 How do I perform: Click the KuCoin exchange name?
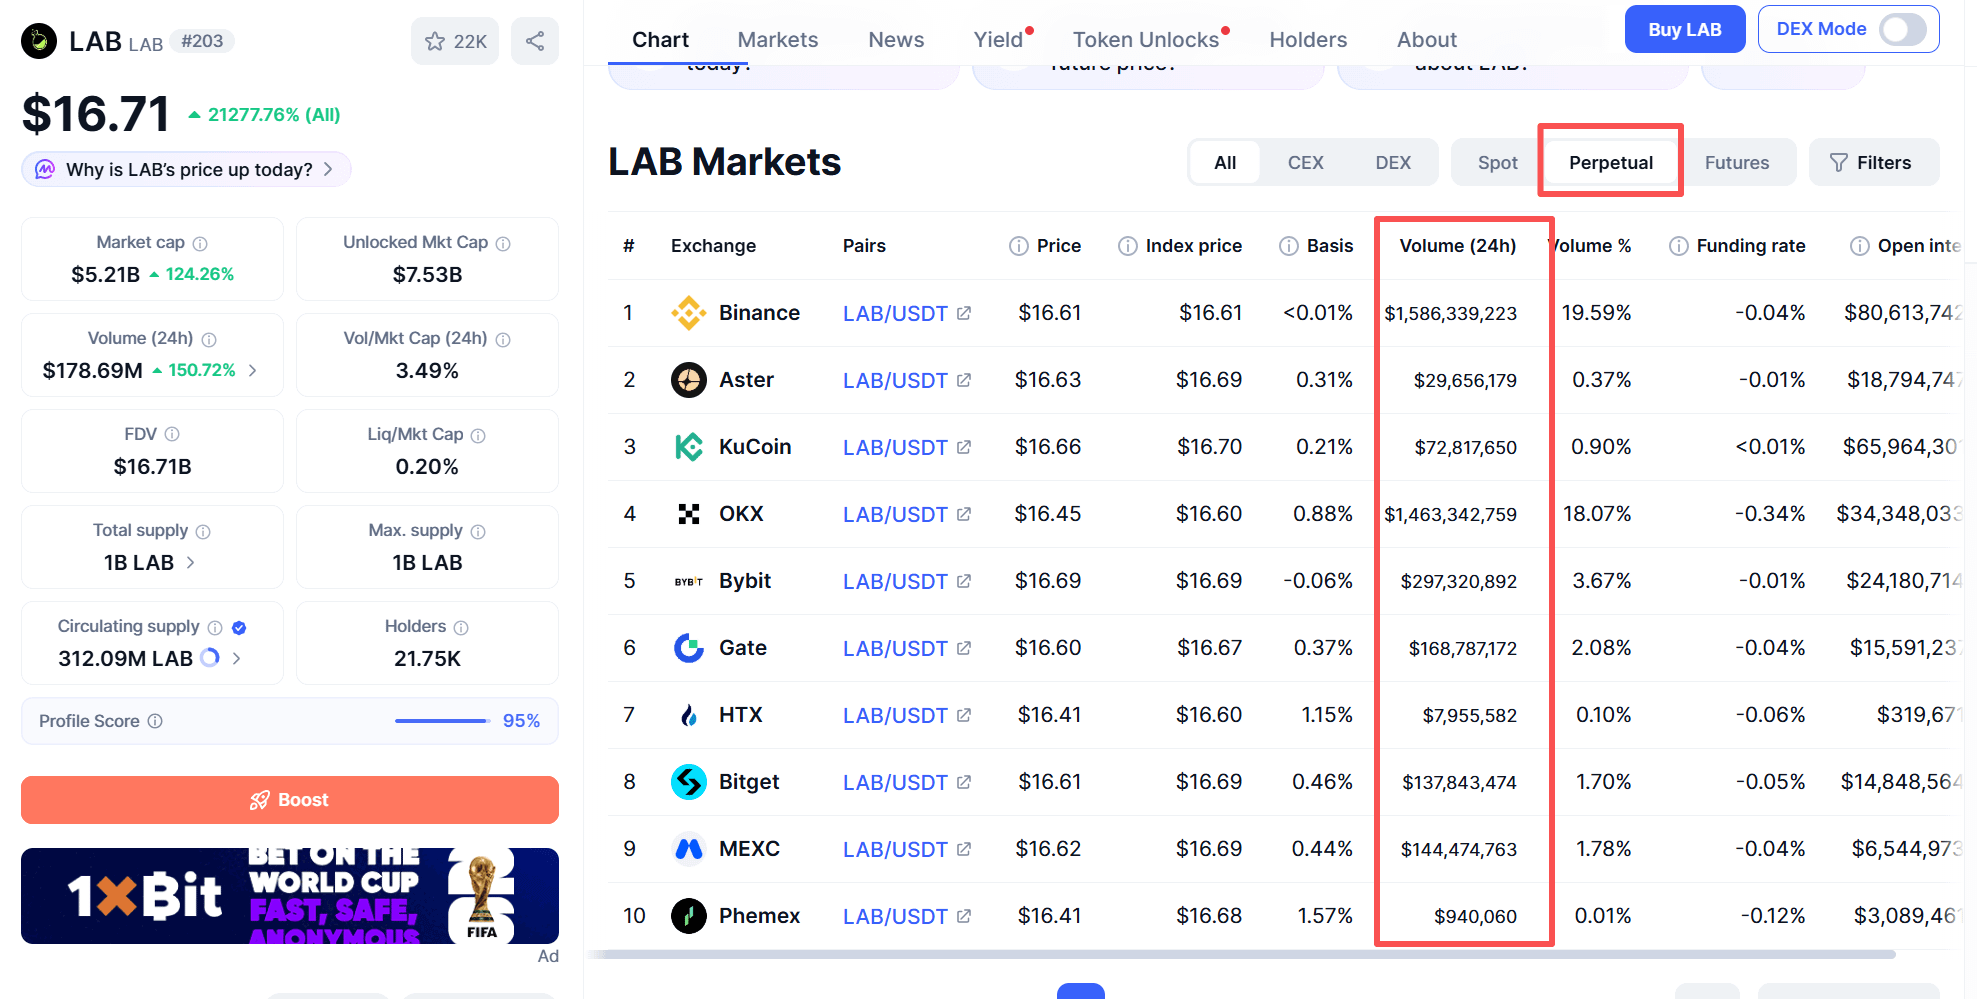click(x=755, y=447)
